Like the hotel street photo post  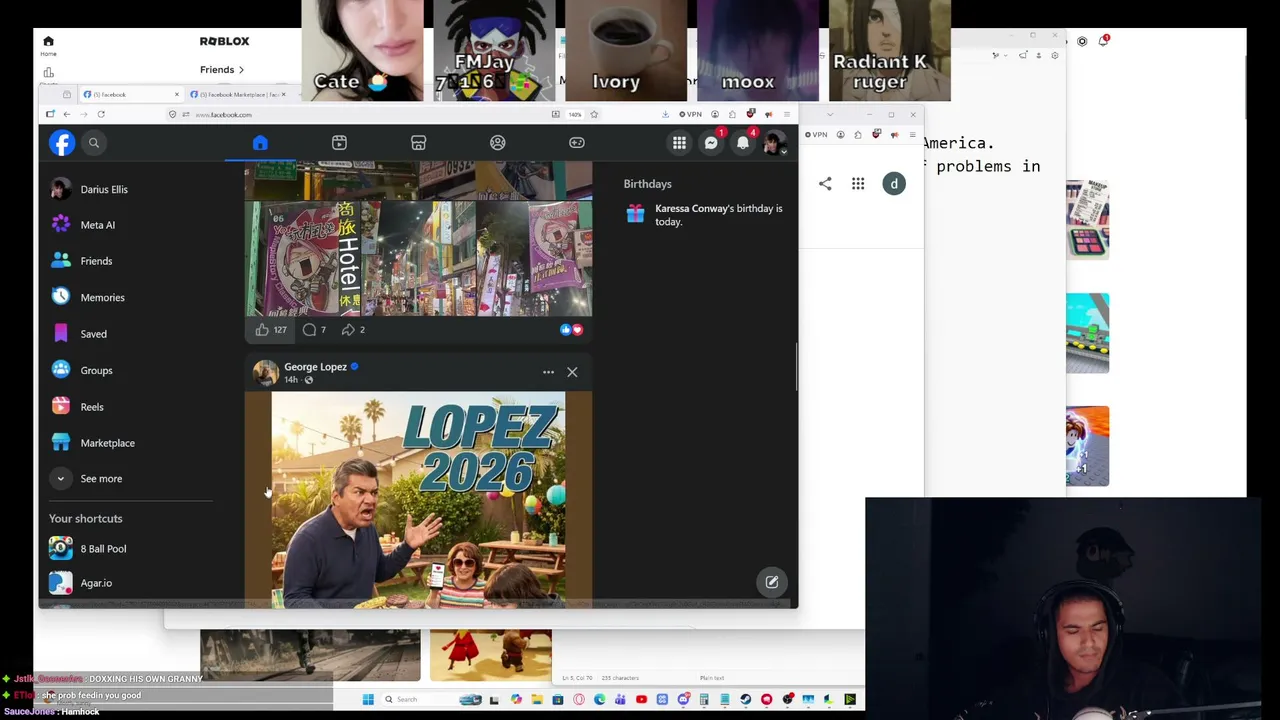click(270, 330)
